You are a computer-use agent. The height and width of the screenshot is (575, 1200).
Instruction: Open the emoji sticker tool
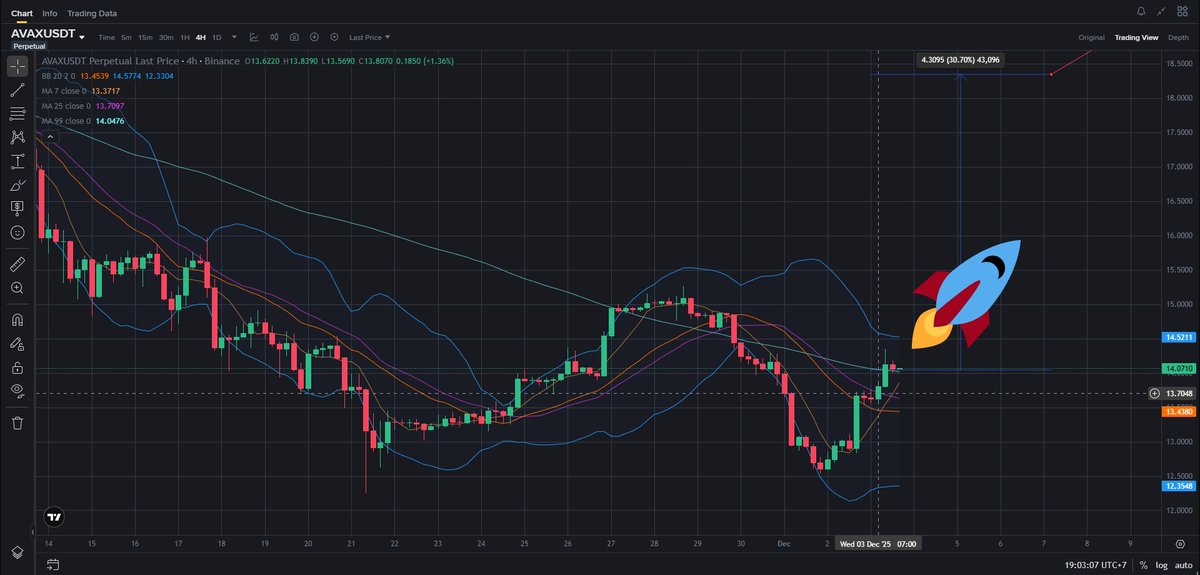click(17, 231)
